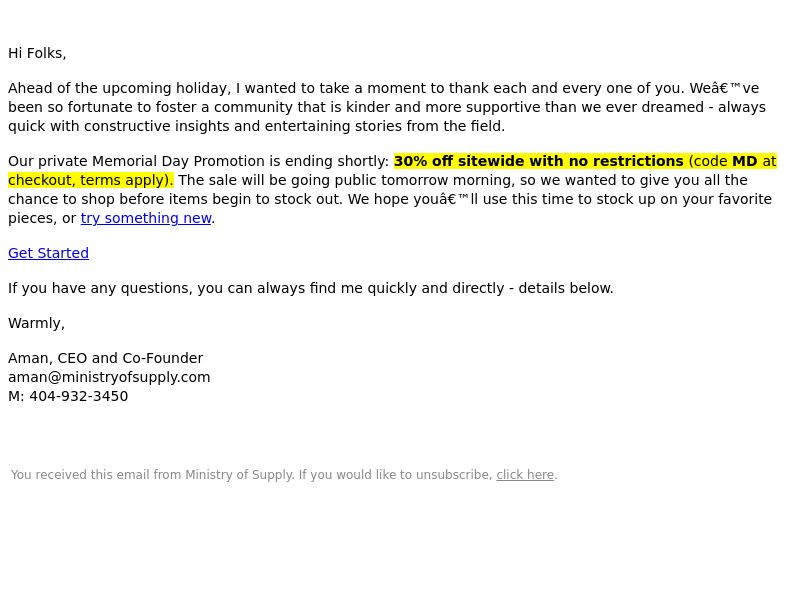Screen dimensions: 800x600
Task: Click the 'Warmly,' sign-off text
Action: tap(36, 323)
